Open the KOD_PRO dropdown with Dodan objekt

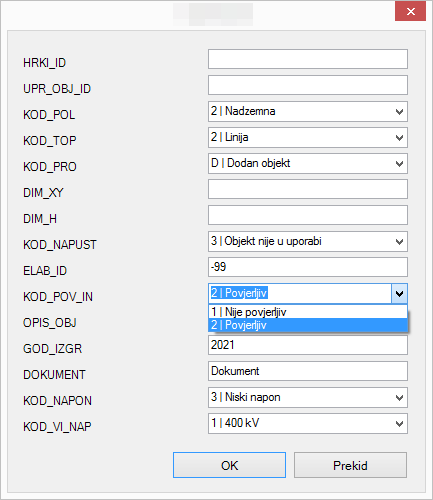click(308, 163)
